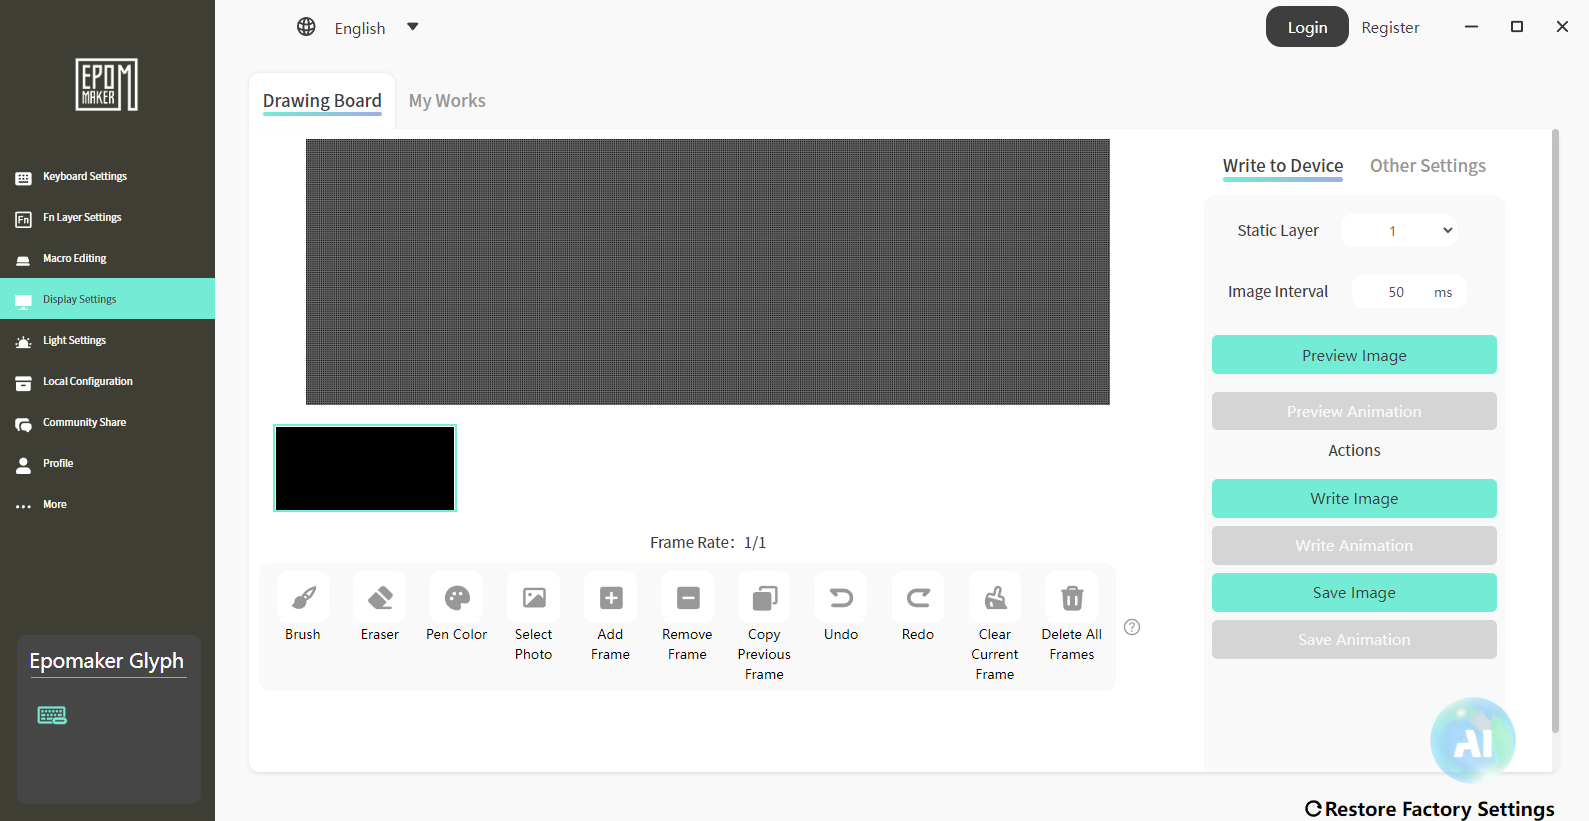Delete all frames
The height and width of the screenshot is (821, 1589).
point(1072,598)
